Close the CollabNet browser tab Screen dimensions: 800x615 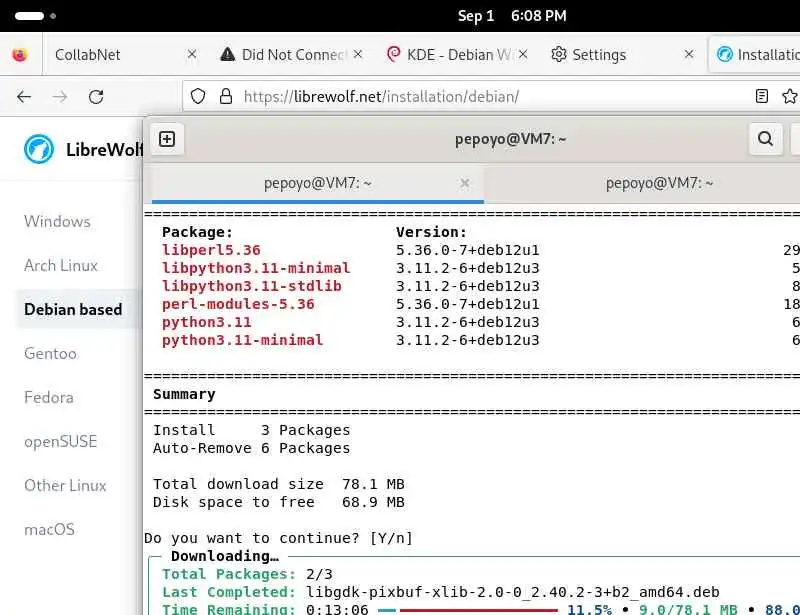point(192,54)
